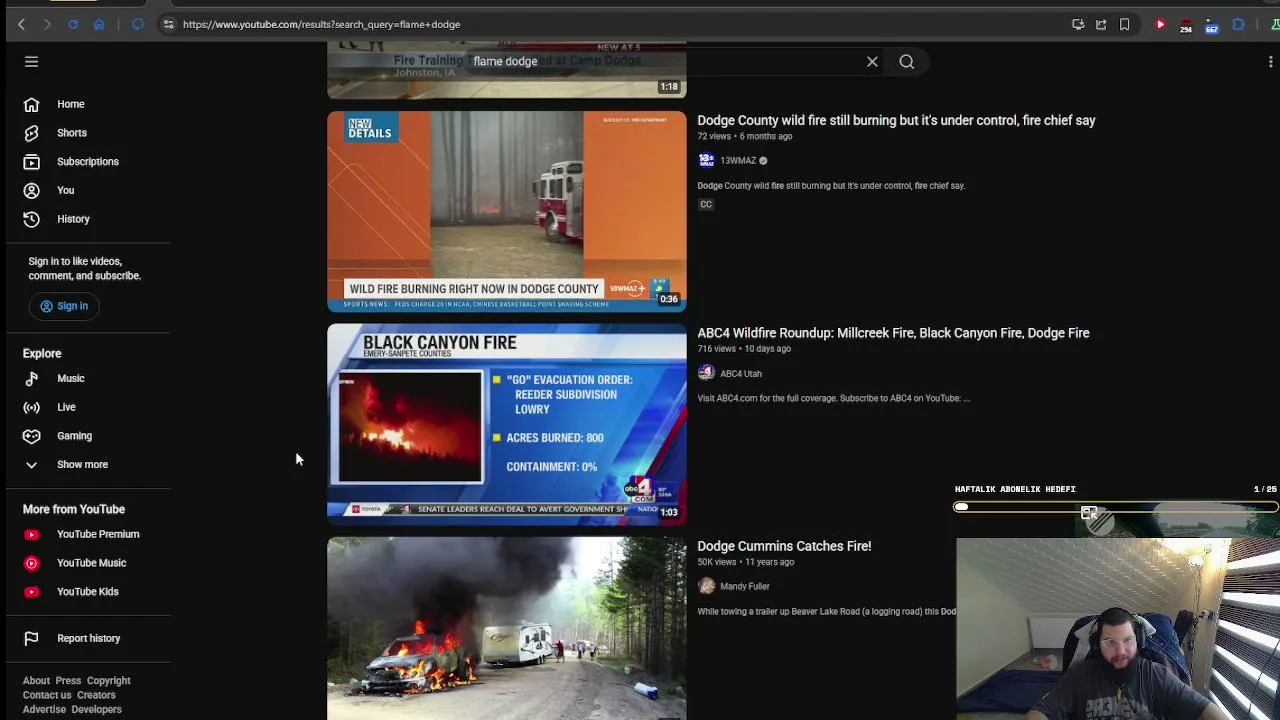Click the YouTube Premium logo icon
1280x720 pixels.
coord(32,534)
